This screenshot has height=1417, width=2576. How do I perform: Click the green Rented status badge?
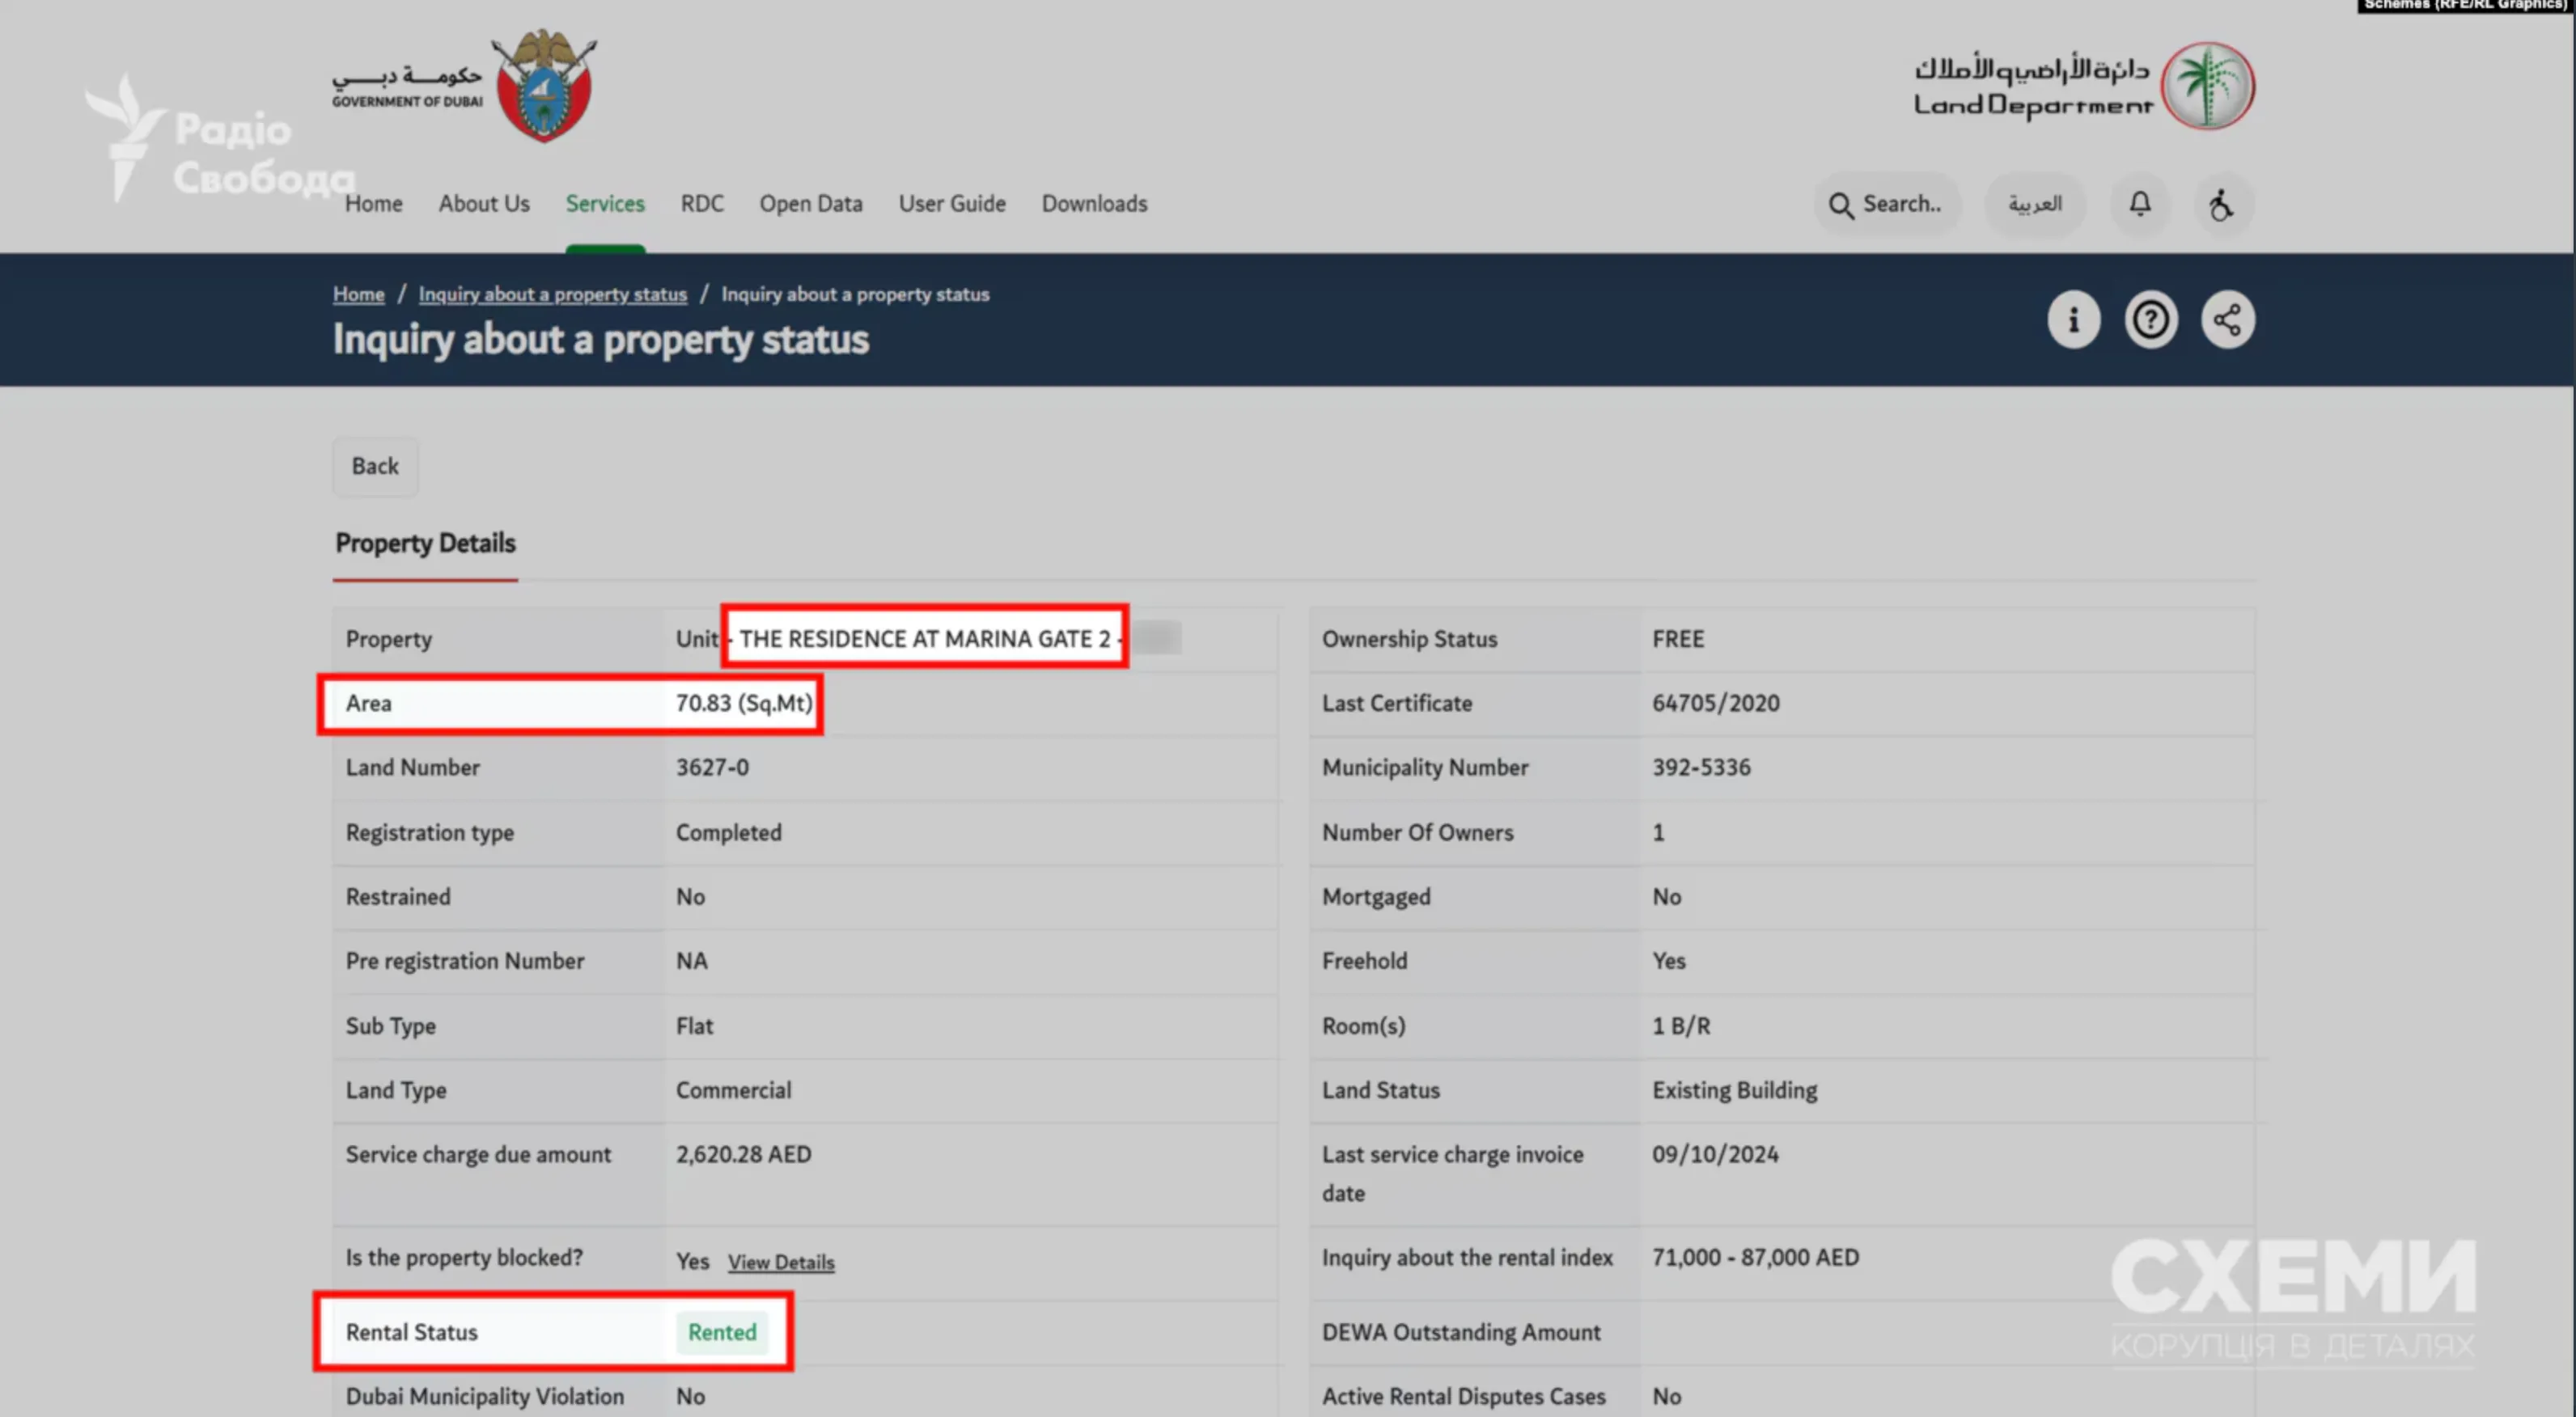click(x=722, y=1332)
